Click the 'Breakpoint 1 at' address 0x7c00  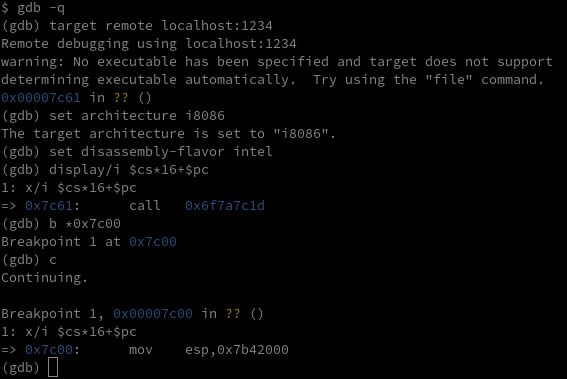click(153, 241)
